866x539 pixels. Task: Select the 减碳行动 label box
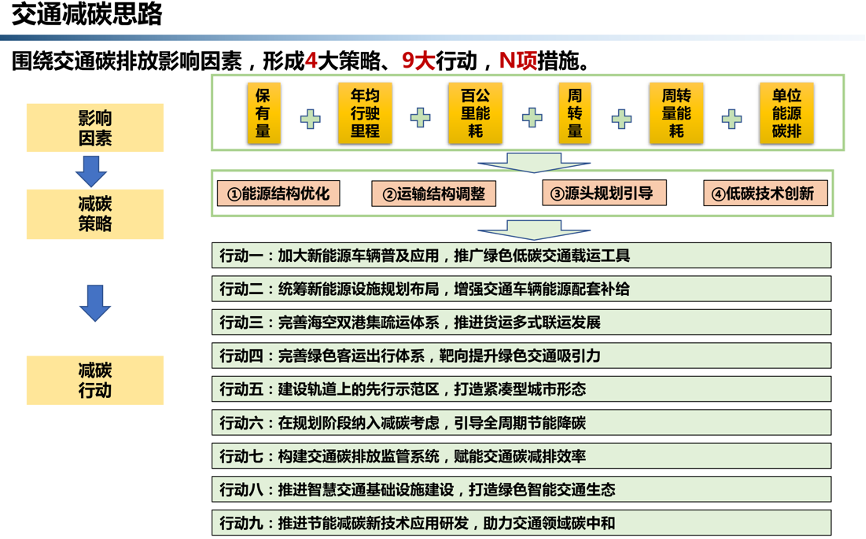pyautogui.click(x=95, y=380)
